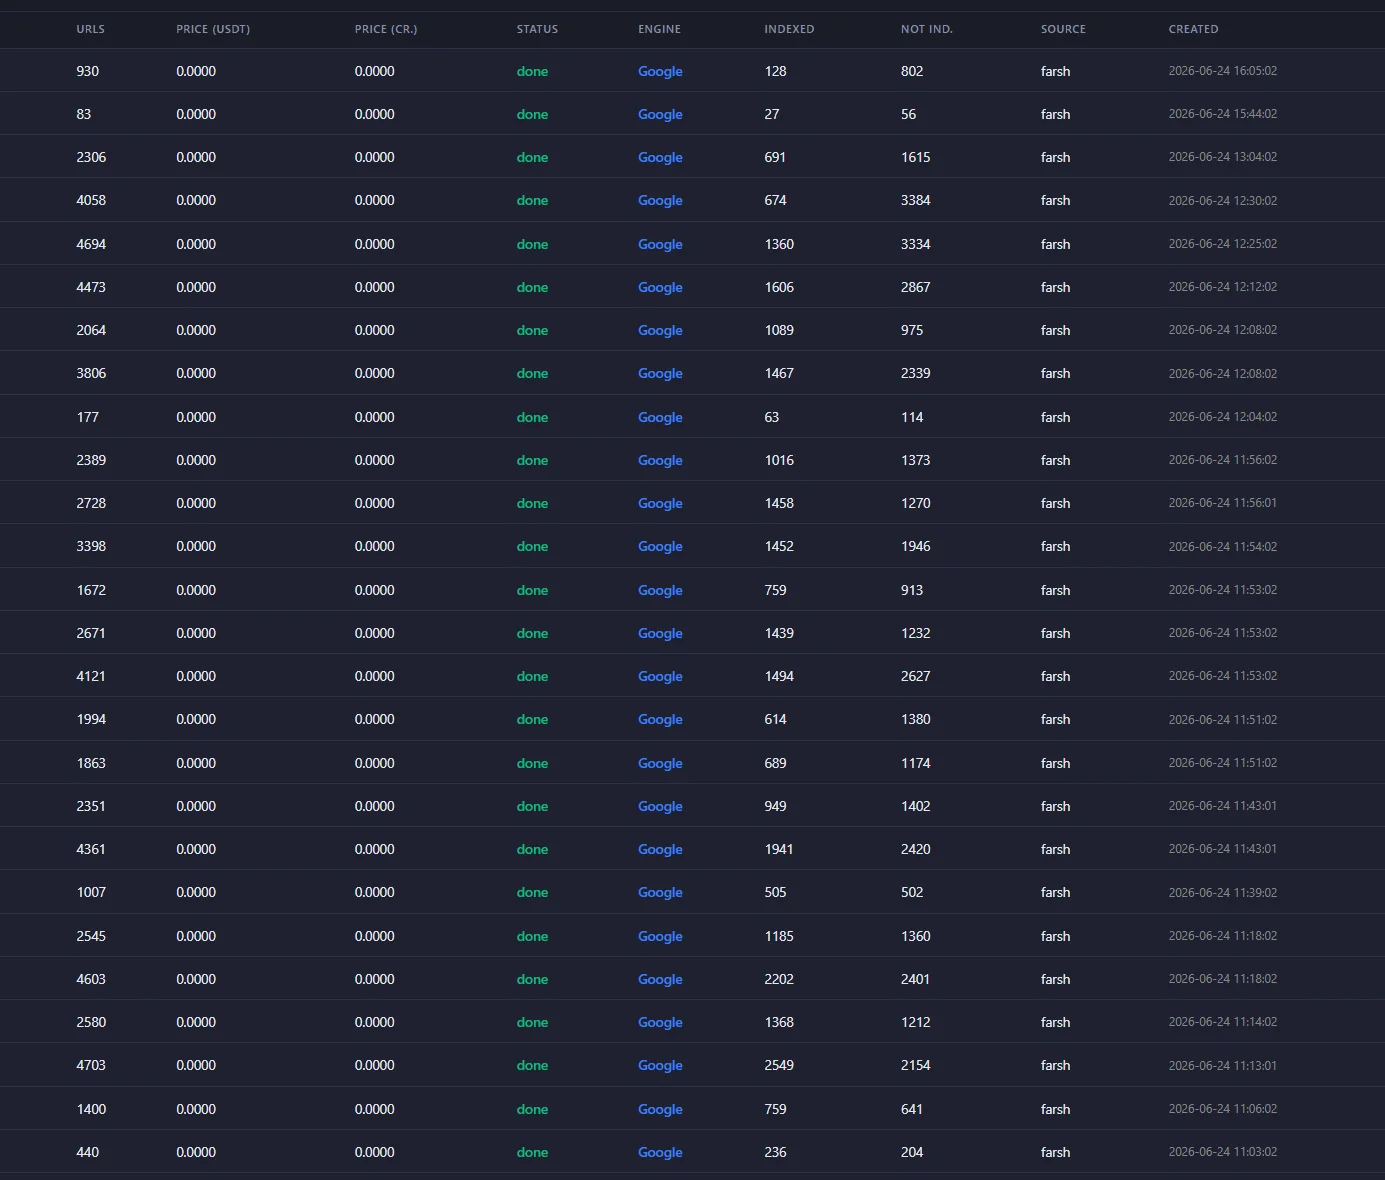Open Google link in the 4058 URLs row
Screen dimensions: 1385x1180
pos(660,200)
